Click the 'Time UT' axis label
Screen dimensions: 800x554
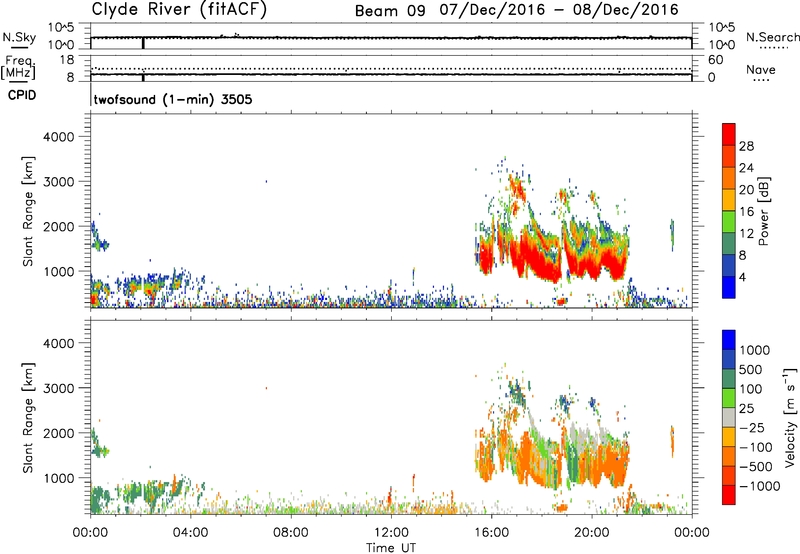point(391,548)
